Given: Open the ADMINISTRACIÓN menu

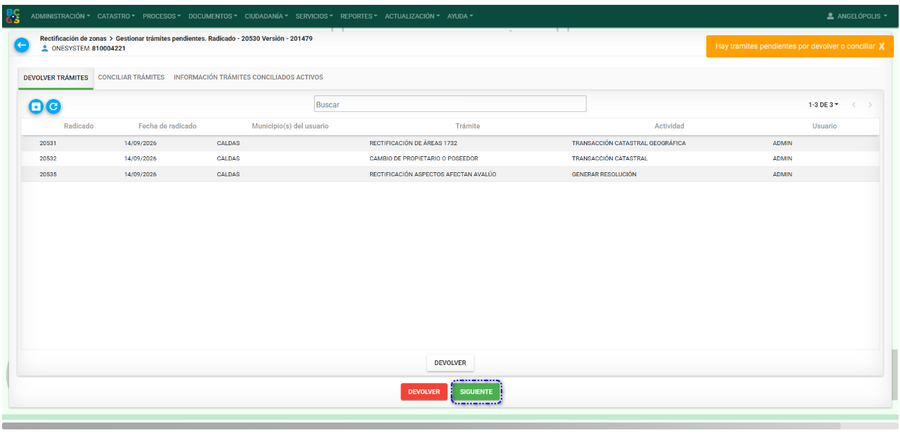Looking at the screenshot, I should click(61, 16).
